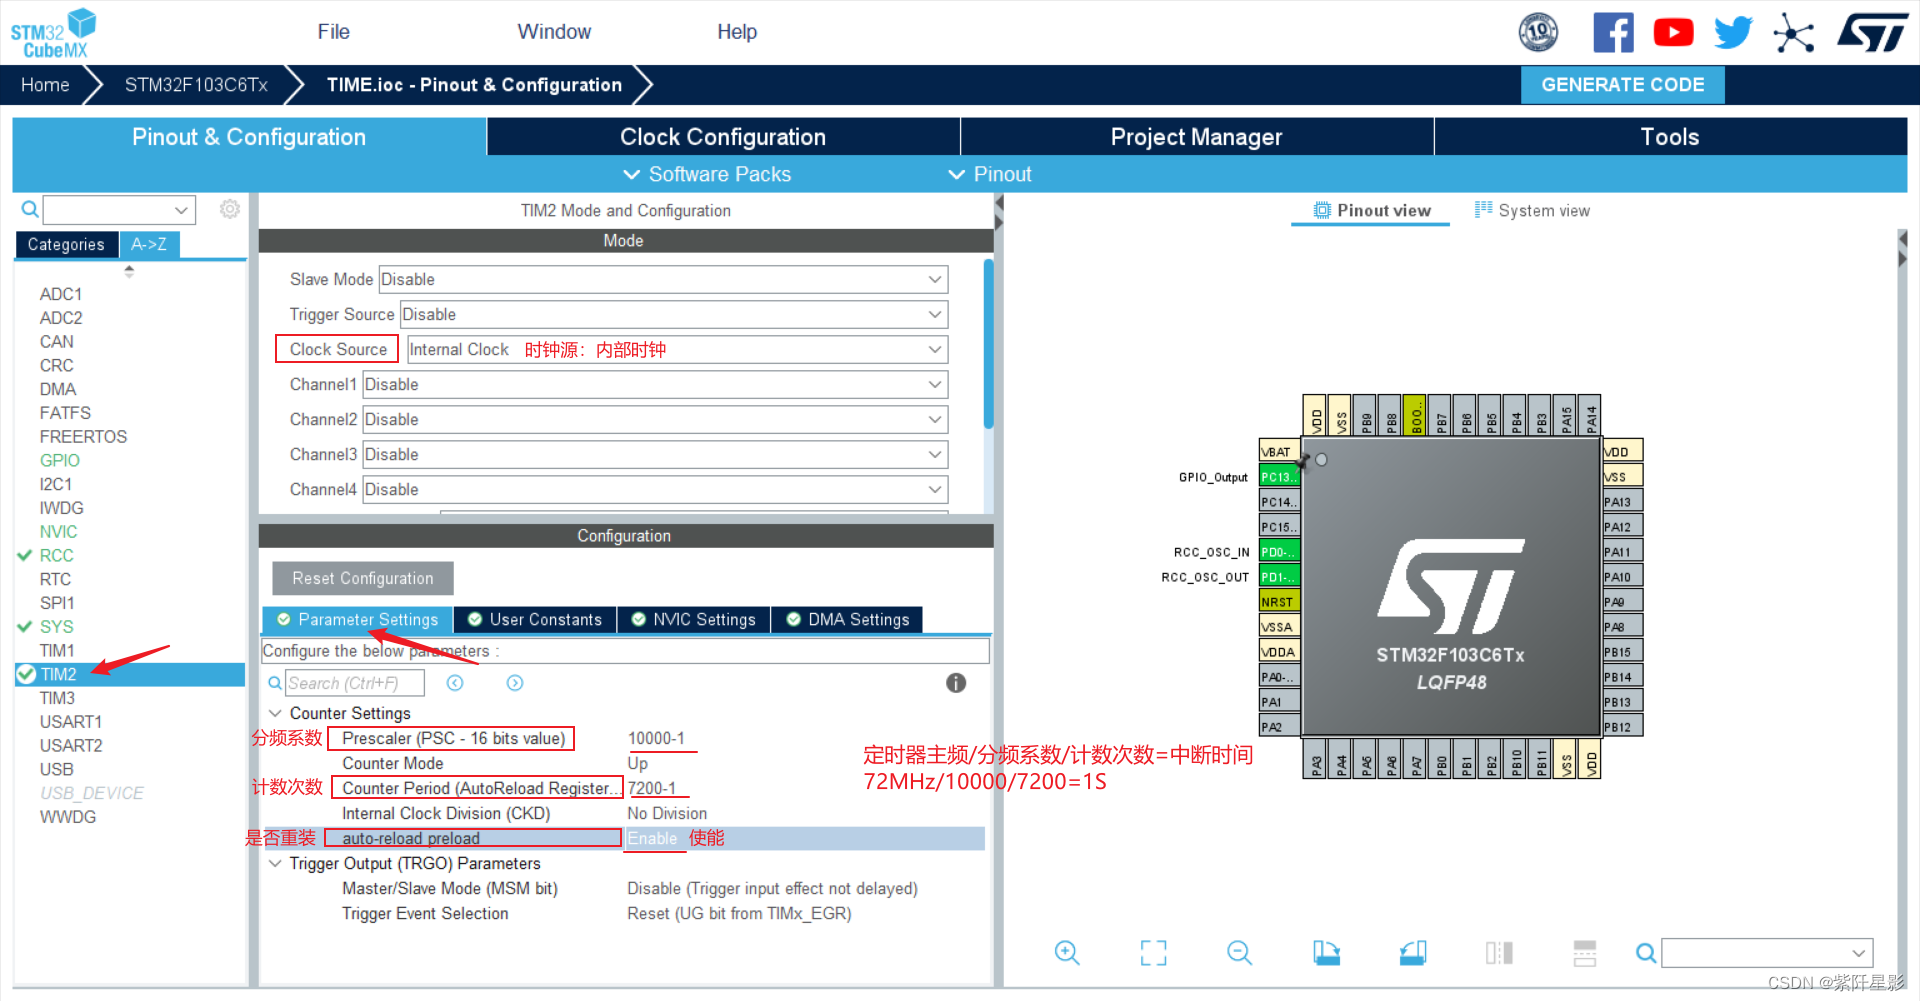The image size is (1920, 1001).
Task: Expand the Software Packs menu
Action: click(x=707, y=174)
